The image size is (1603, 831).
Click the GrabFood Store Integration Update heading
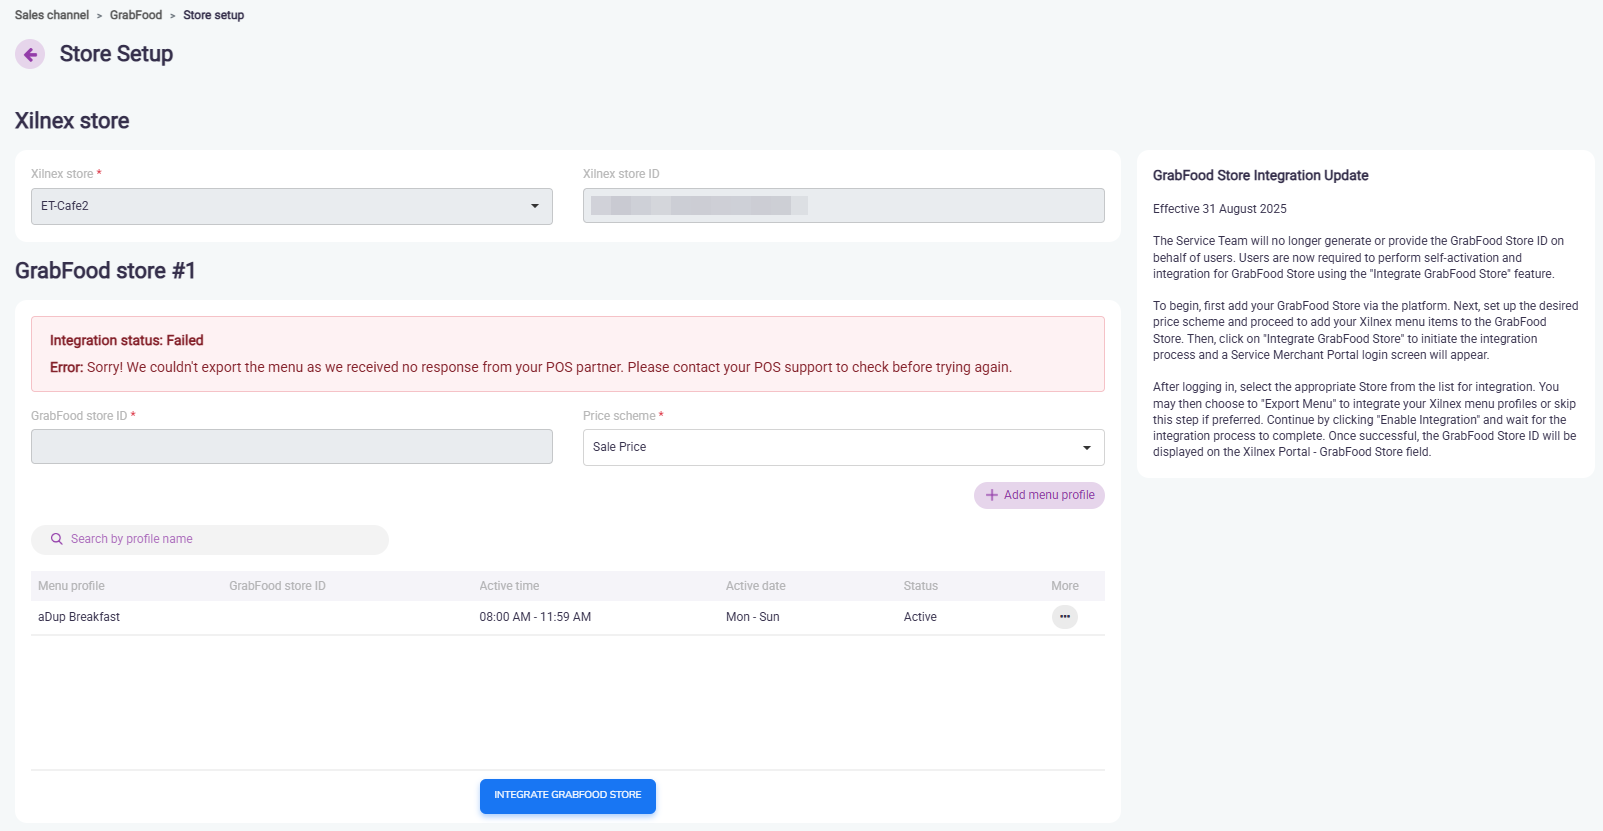tap(1260, 175)
